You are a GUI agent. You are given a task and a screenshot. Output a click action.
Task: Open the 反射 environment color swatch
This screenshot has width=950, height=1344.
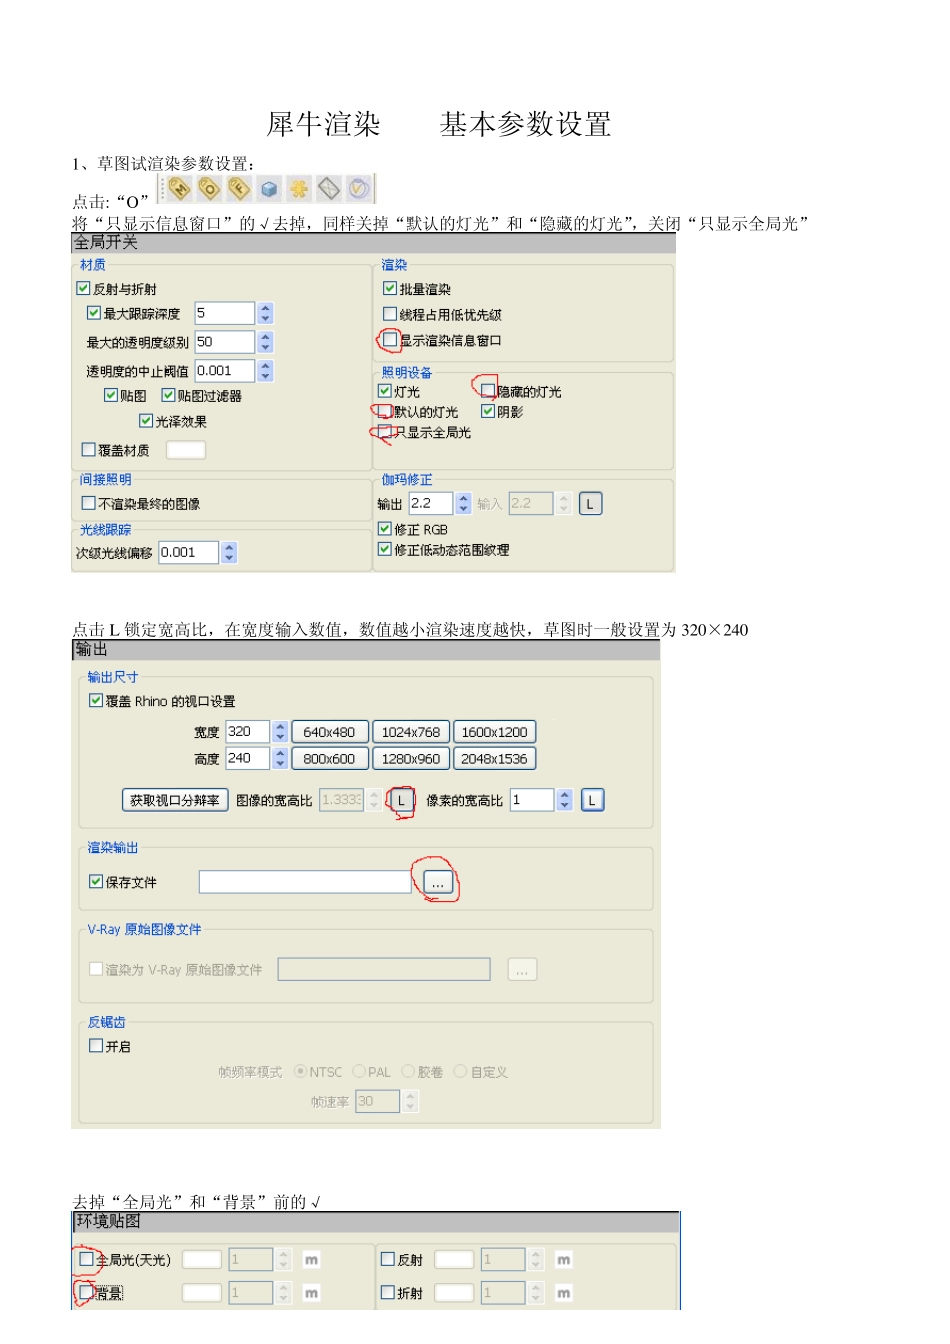pos(454,1259)
